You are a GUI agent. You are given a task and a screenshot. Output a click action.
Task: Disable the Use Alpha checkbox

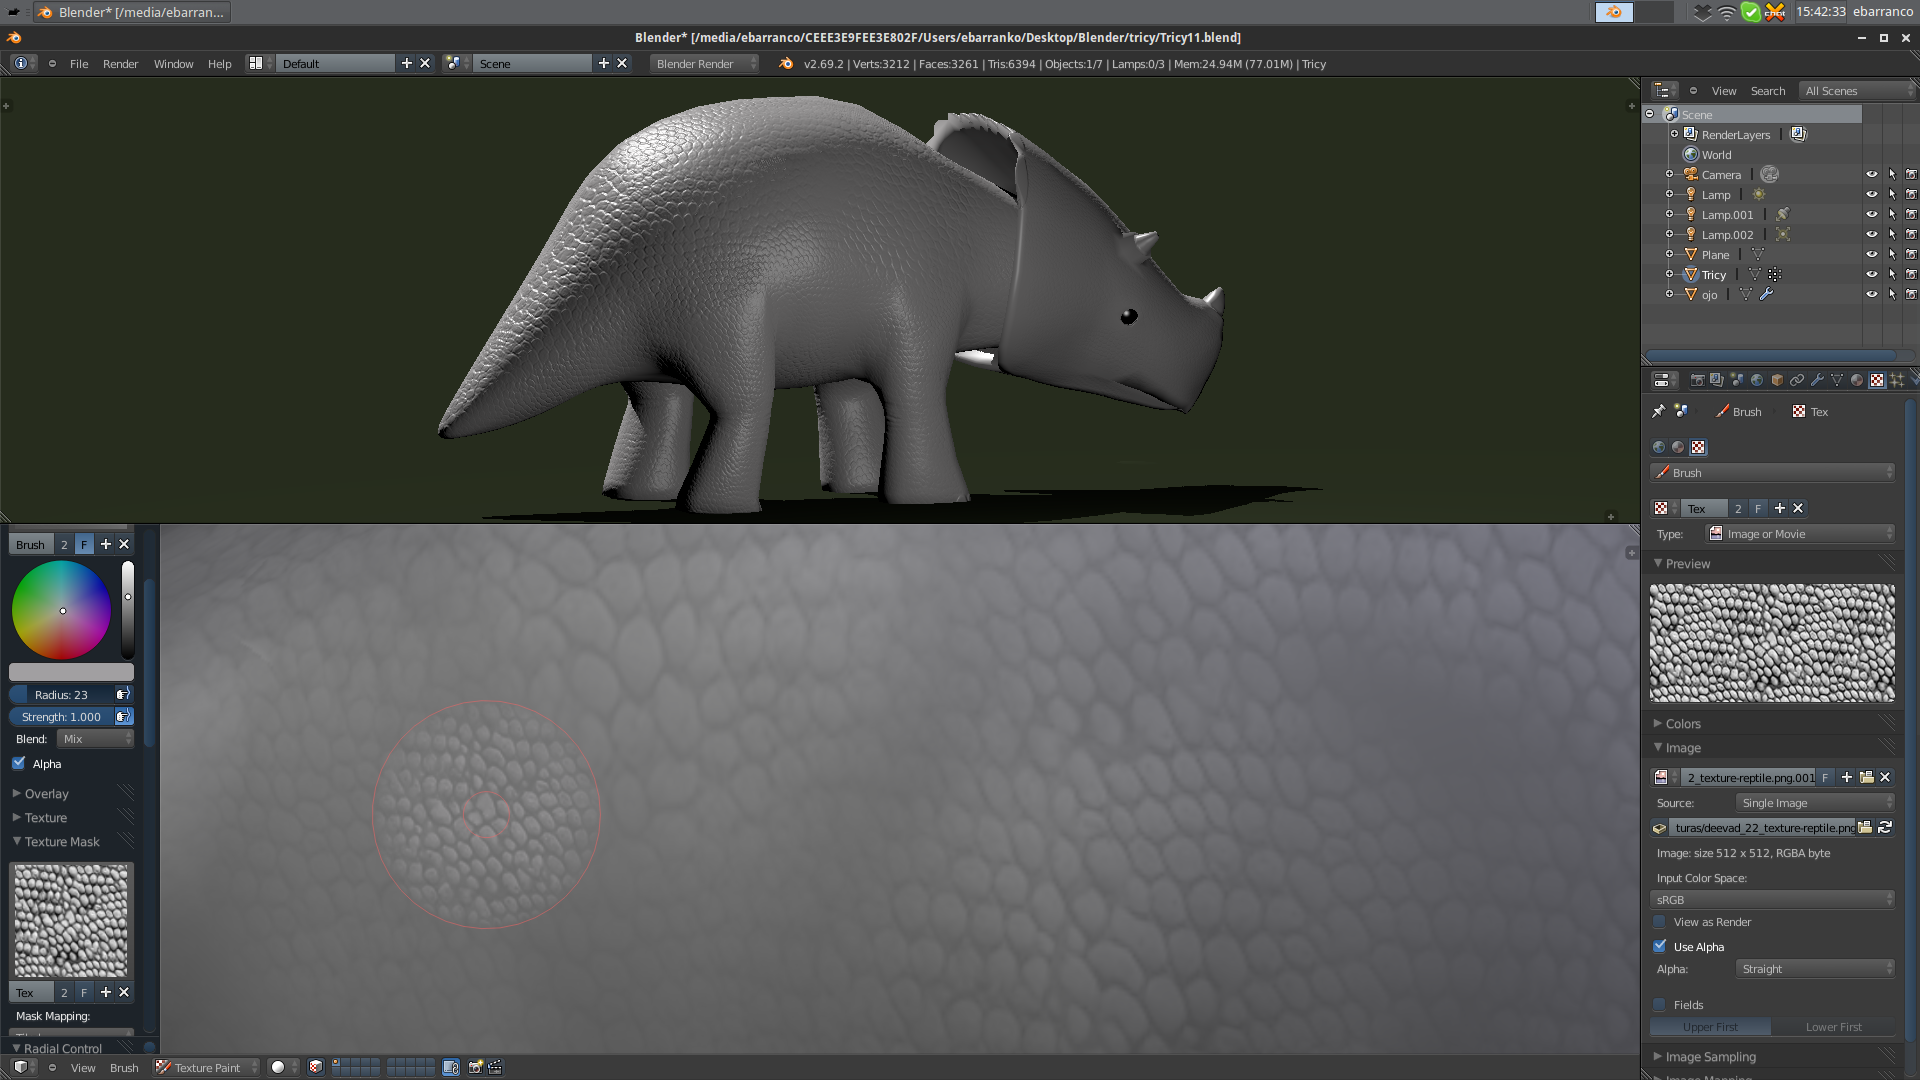pos(1660,946)
